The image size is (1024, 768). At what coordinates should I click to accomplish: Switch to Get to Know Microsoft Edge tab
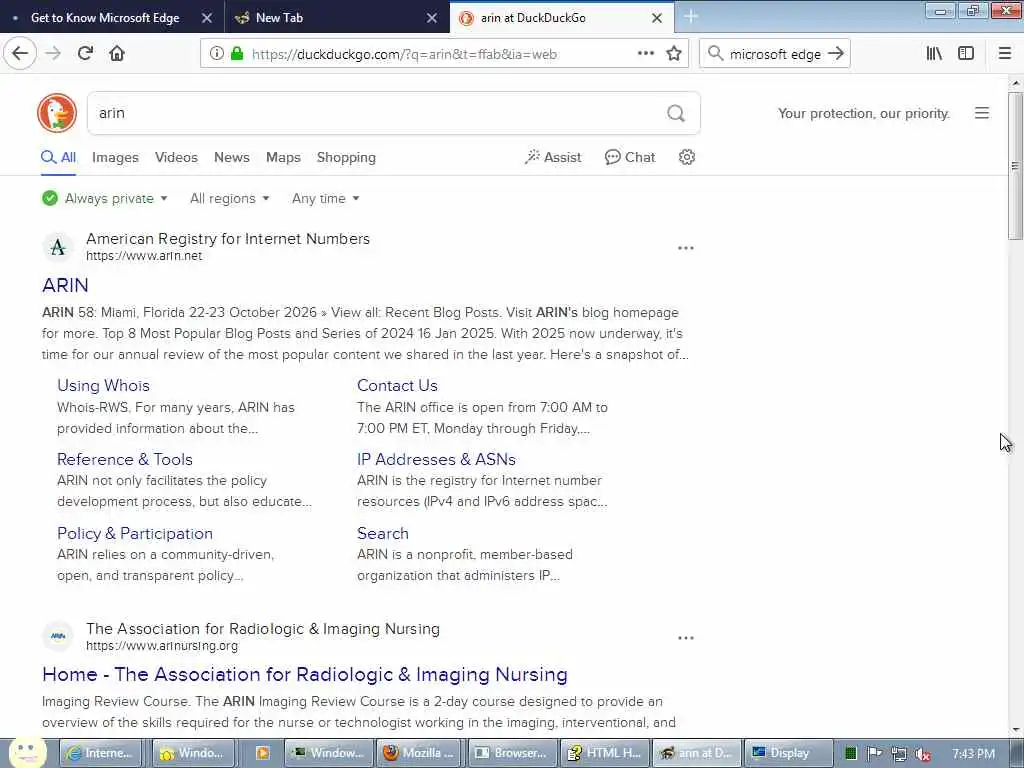(104, 18)
